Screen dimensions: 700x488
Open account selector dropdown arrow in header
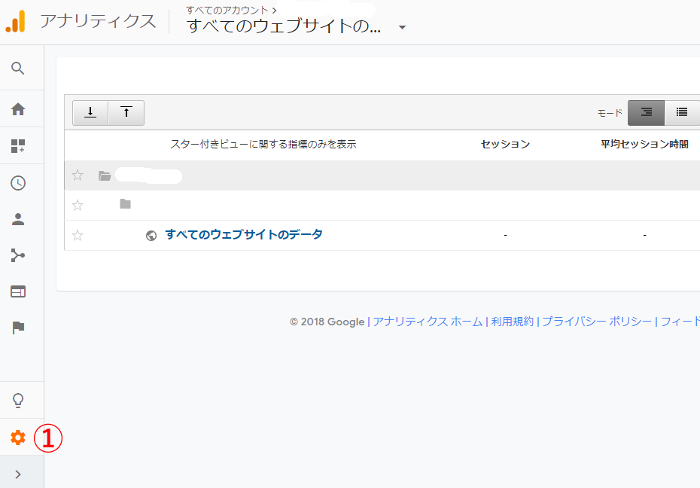(x=402, y=27)
